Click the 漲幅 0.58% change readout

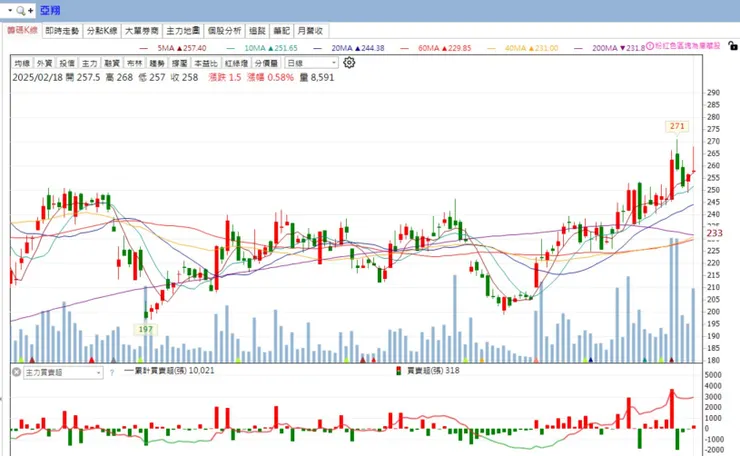[270, 77]
